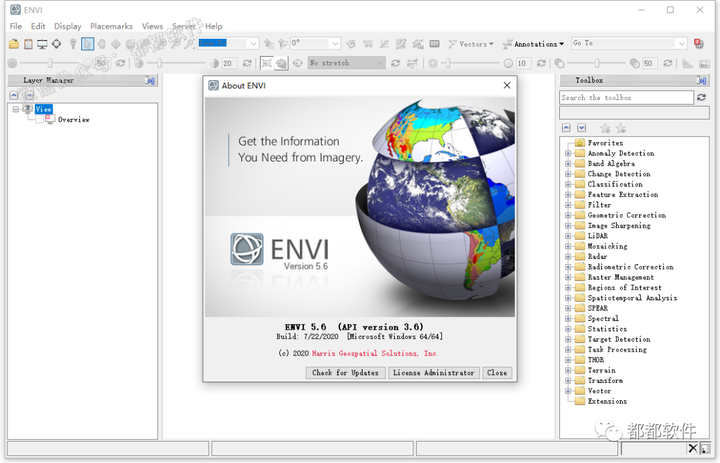Image resolution: width=720 pixels, height=463 pixels.
Task: Click the rotate view icon left of 0° box
Action: point(283,44)
